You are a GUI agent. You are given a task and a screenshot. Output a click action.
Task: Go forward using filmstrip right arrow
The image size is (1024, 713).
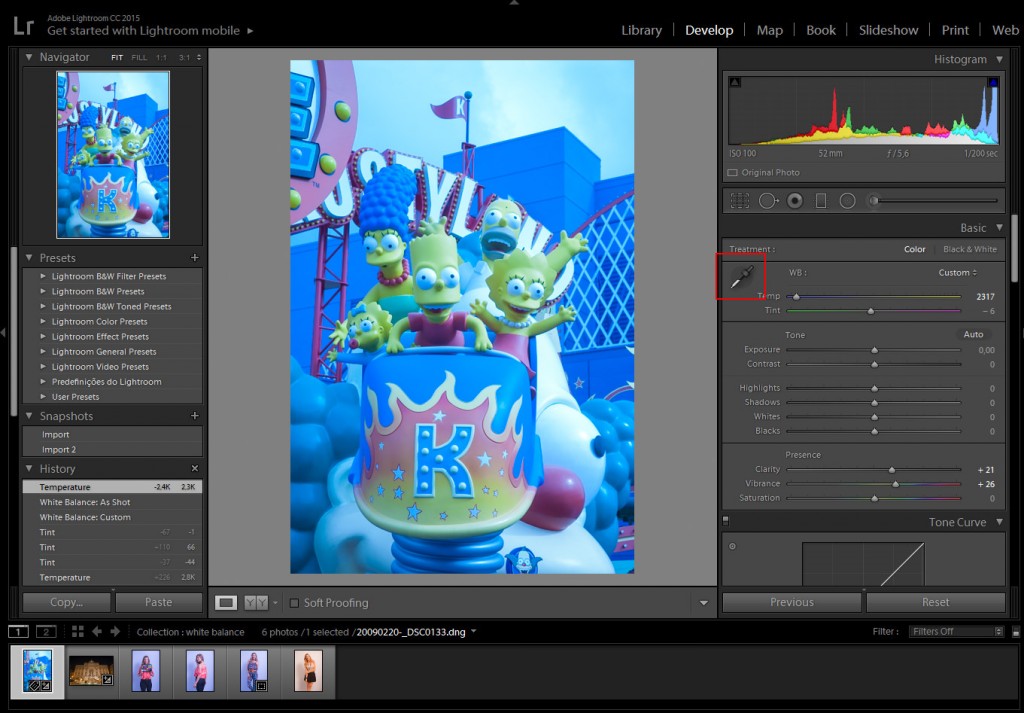tap(115, 631)
